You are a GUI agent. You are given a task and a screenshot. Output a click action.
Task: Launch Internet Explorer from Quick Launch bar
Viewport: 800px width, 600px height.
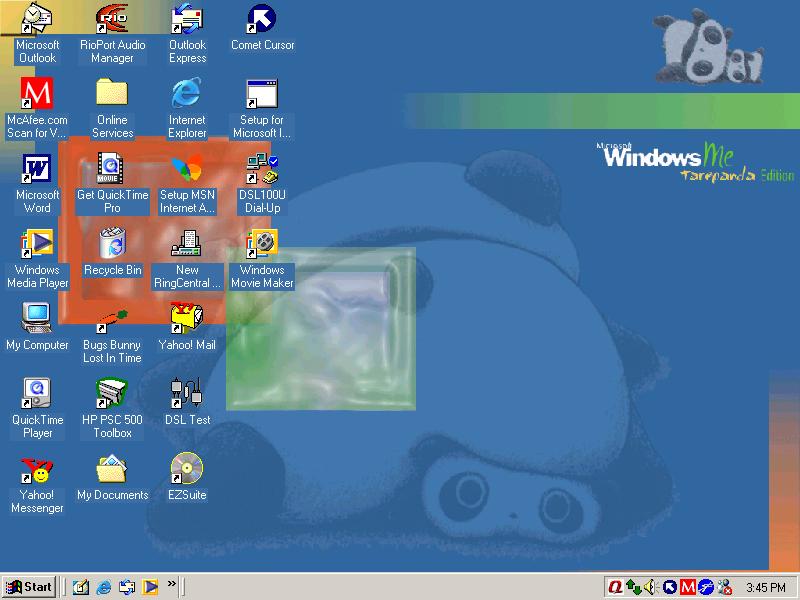[104, 587]
